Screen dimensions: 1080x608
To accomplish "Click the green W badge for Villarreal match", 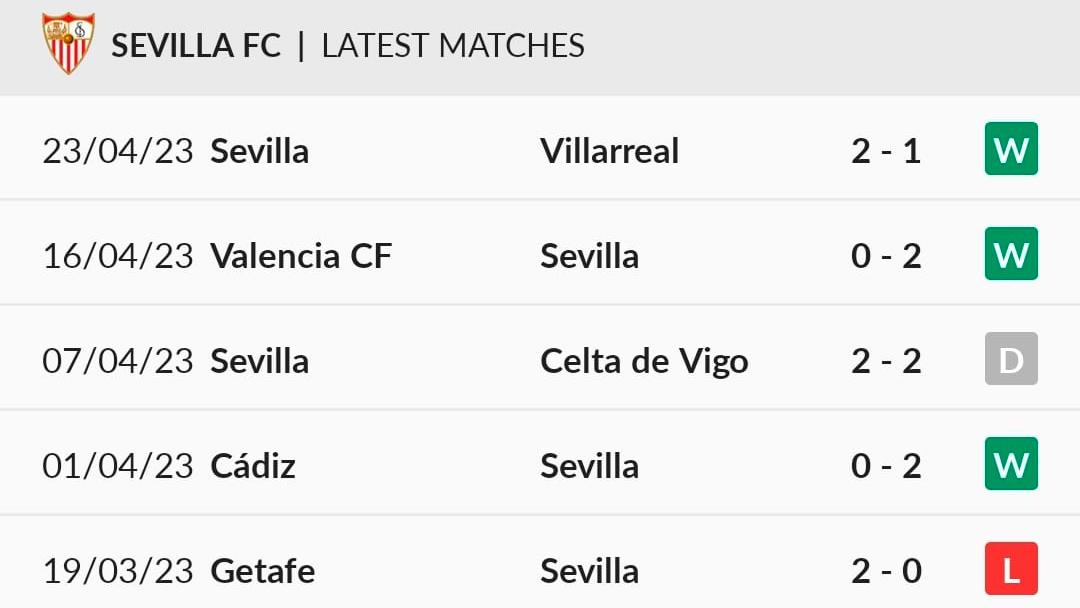I will (1011, 149).
